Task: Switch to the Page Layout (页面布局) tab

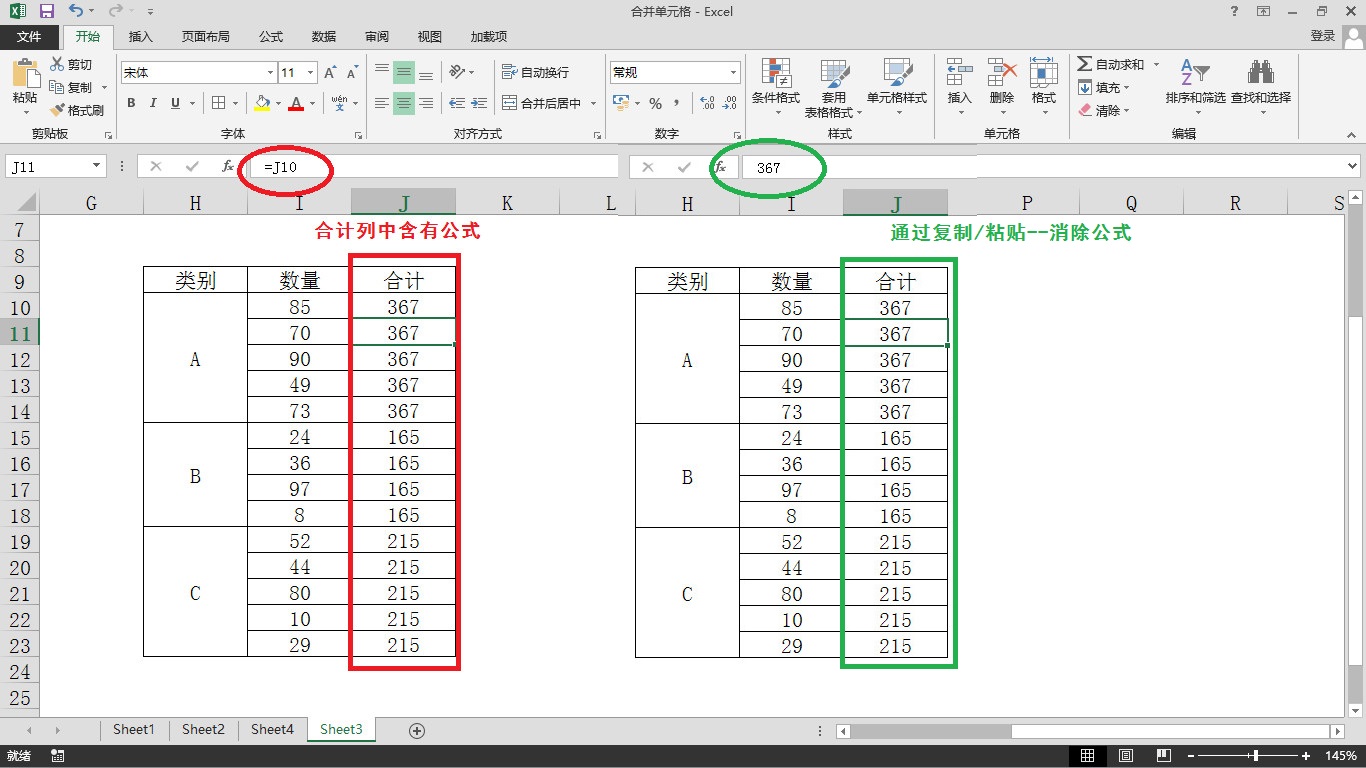Action: pos(205,36)
